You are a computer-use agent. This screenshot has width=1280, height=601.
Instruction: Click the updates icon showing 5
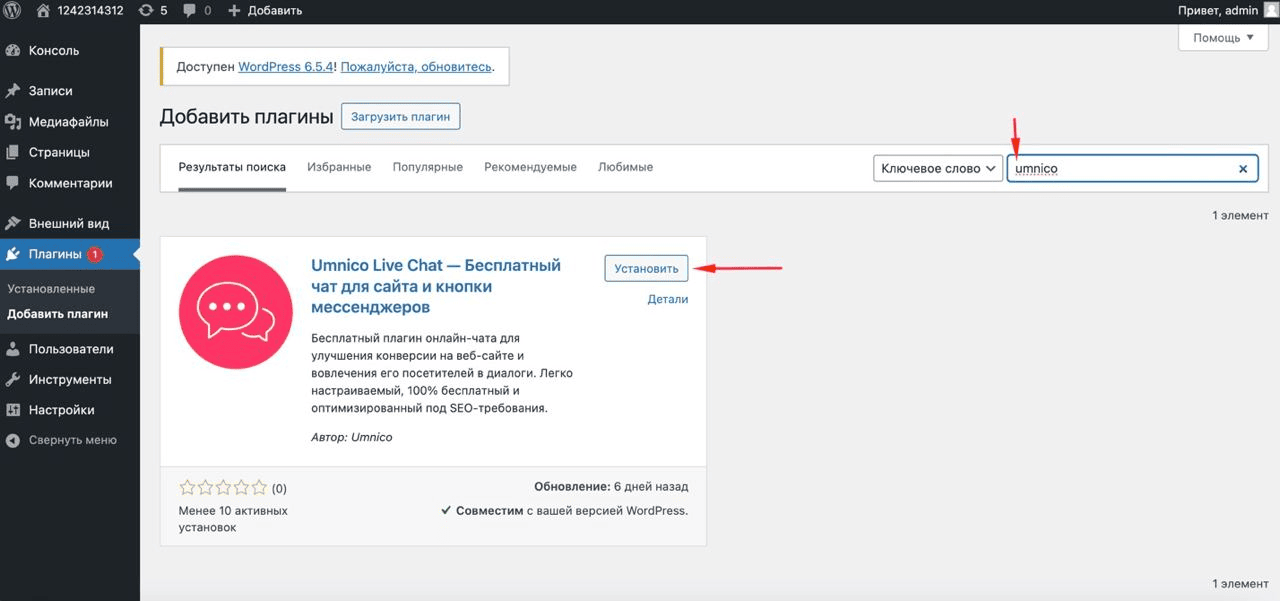(x=146, y=10)
